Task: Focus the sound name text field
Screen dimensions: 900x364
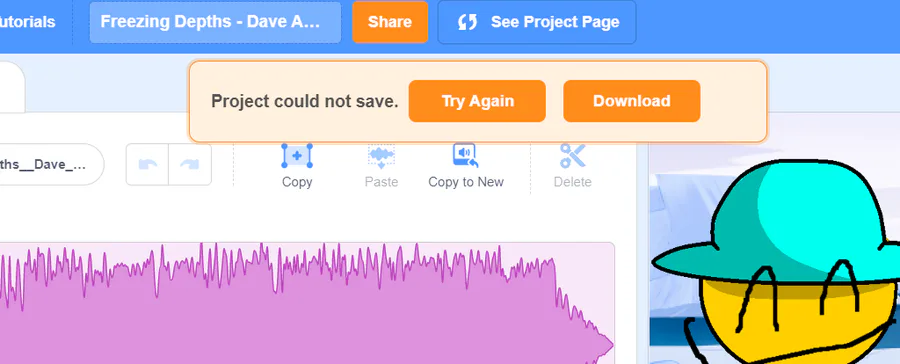Action: tap(49, 165)
